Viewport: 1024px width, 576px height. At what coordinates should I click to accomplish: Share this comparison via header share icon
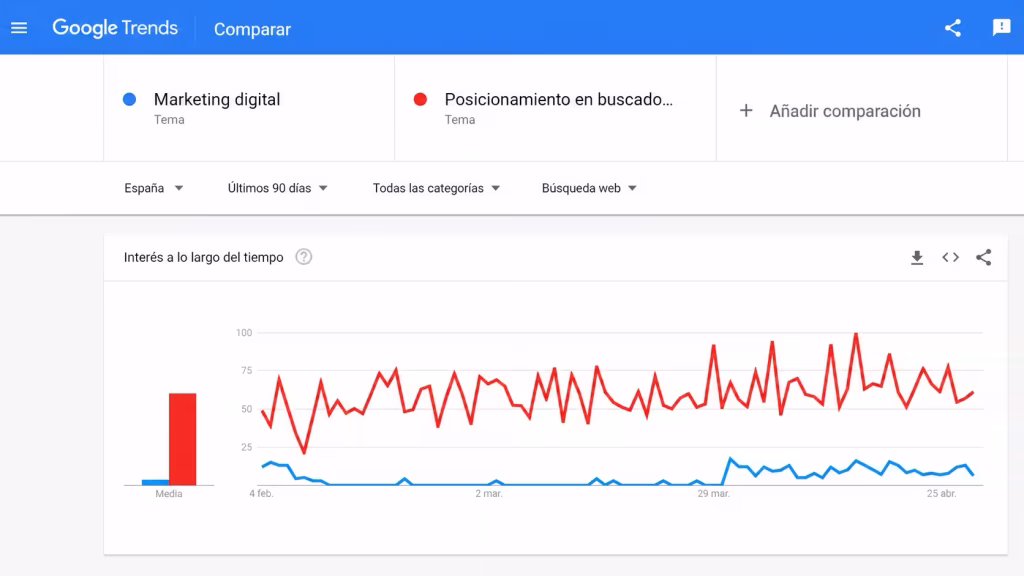tap(953, 27)
